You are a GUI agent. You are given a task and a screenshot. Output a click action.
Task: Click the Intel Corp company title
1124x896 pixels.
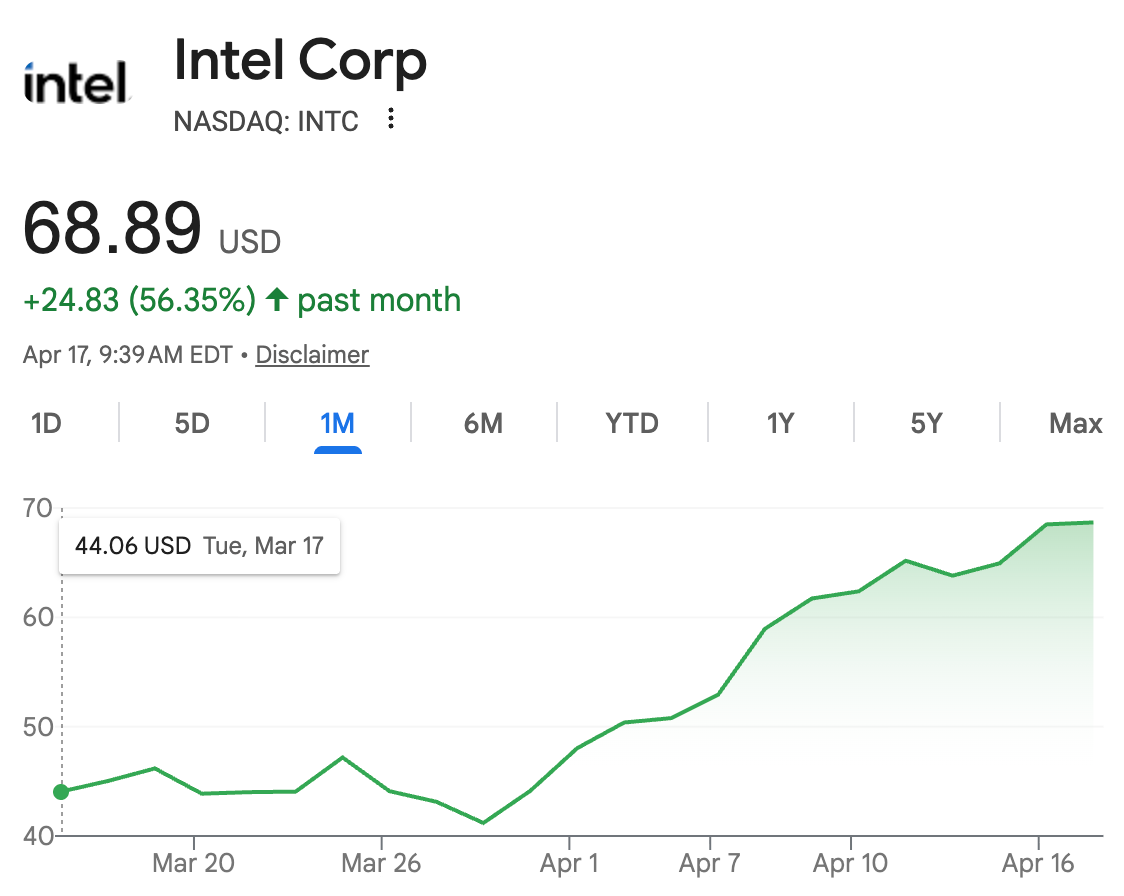300,62
